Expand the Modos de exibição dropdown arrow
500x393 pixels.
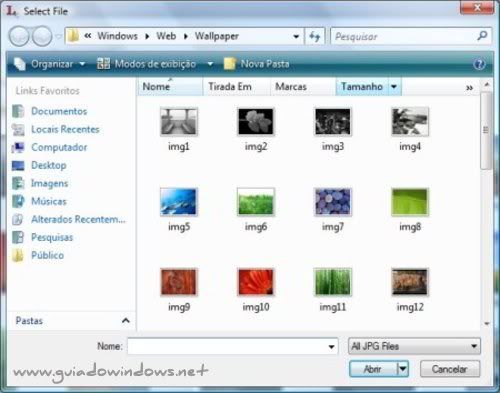coord(210,64)
